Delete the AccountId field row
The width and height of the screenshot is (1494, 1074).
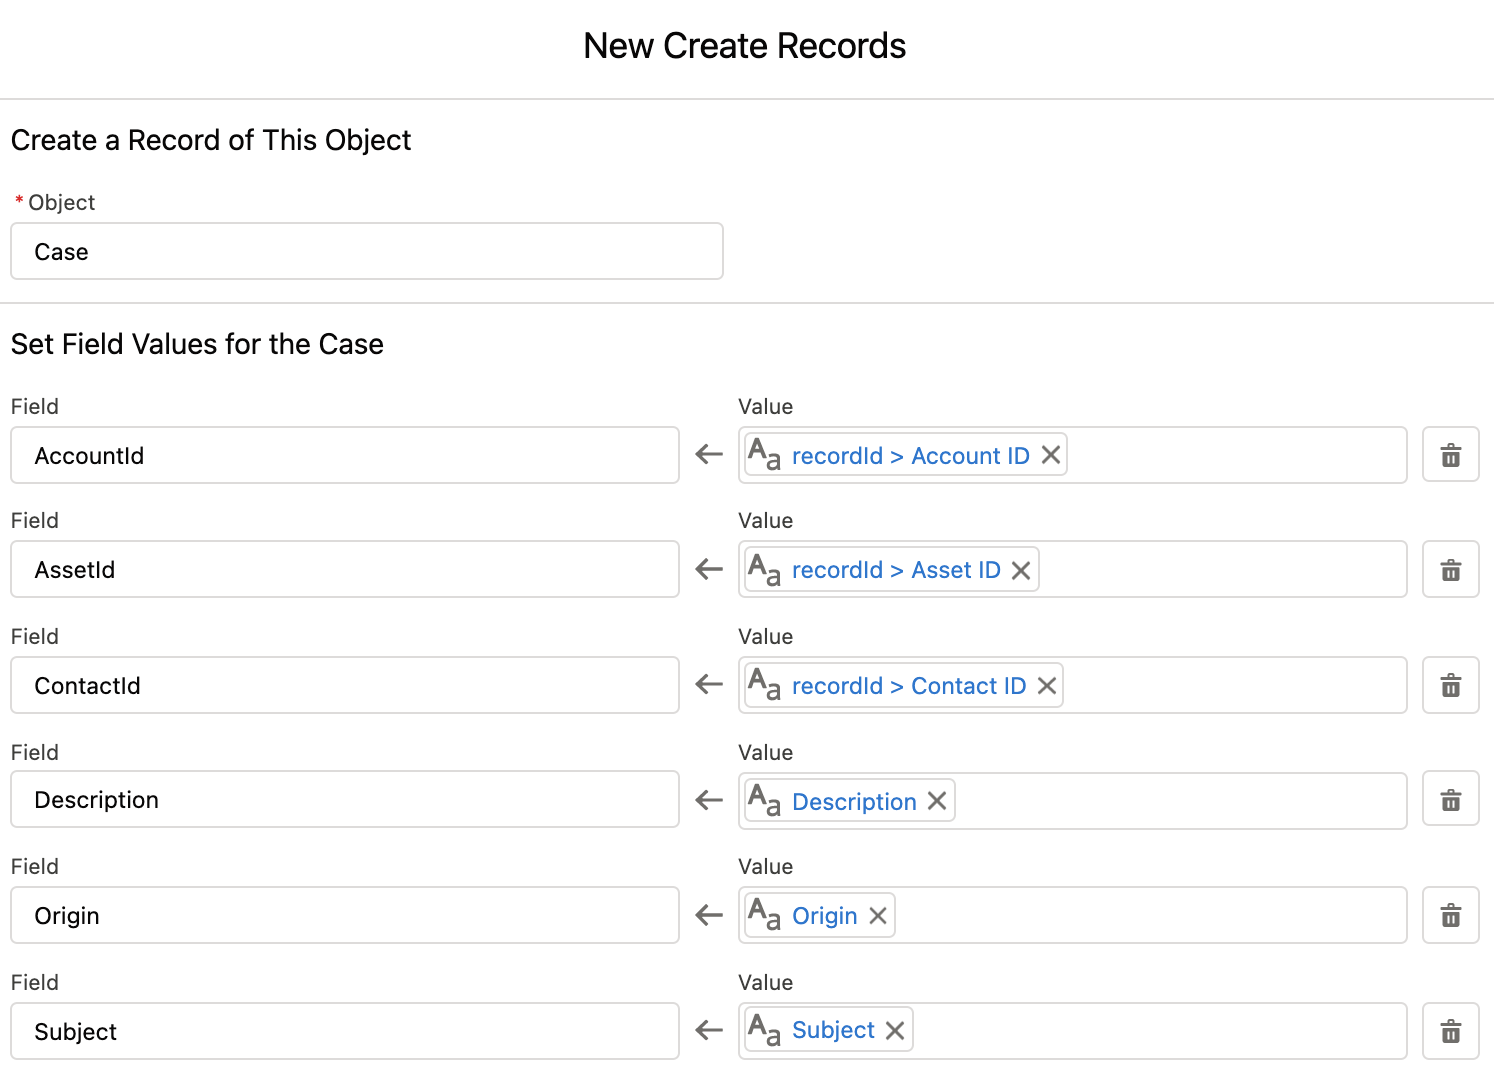(x=1451, y=454)
